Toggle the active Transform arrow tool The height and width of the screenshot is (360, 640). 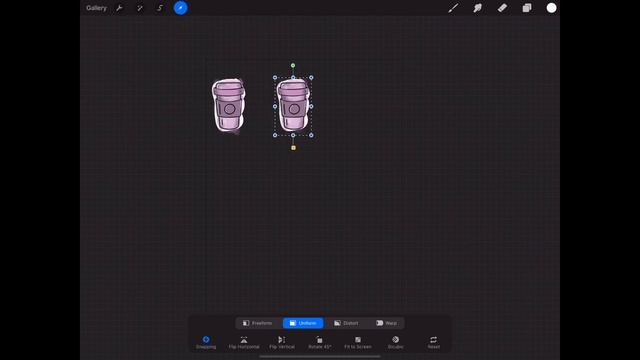180,8
